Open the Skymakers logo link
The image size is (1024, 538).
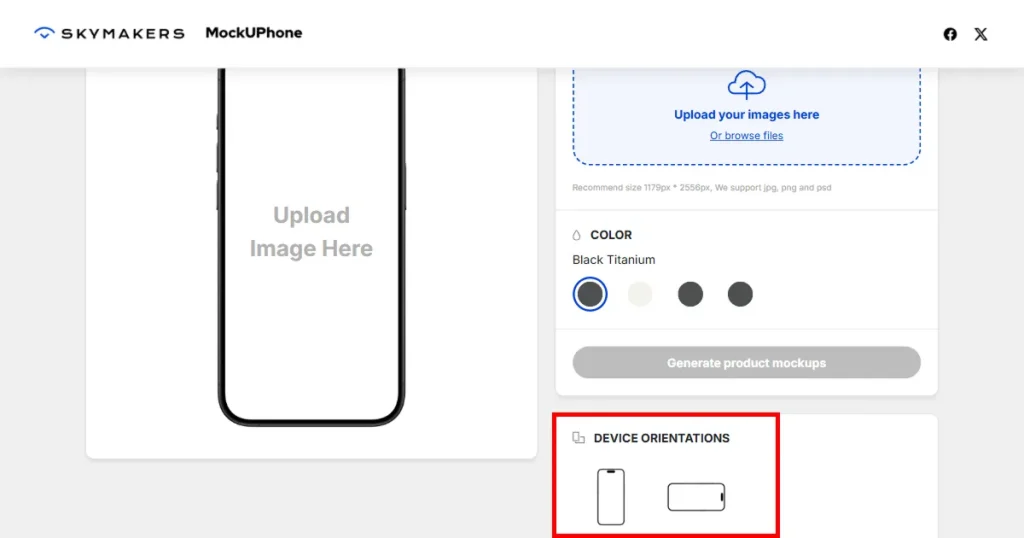tap(109, 33)
